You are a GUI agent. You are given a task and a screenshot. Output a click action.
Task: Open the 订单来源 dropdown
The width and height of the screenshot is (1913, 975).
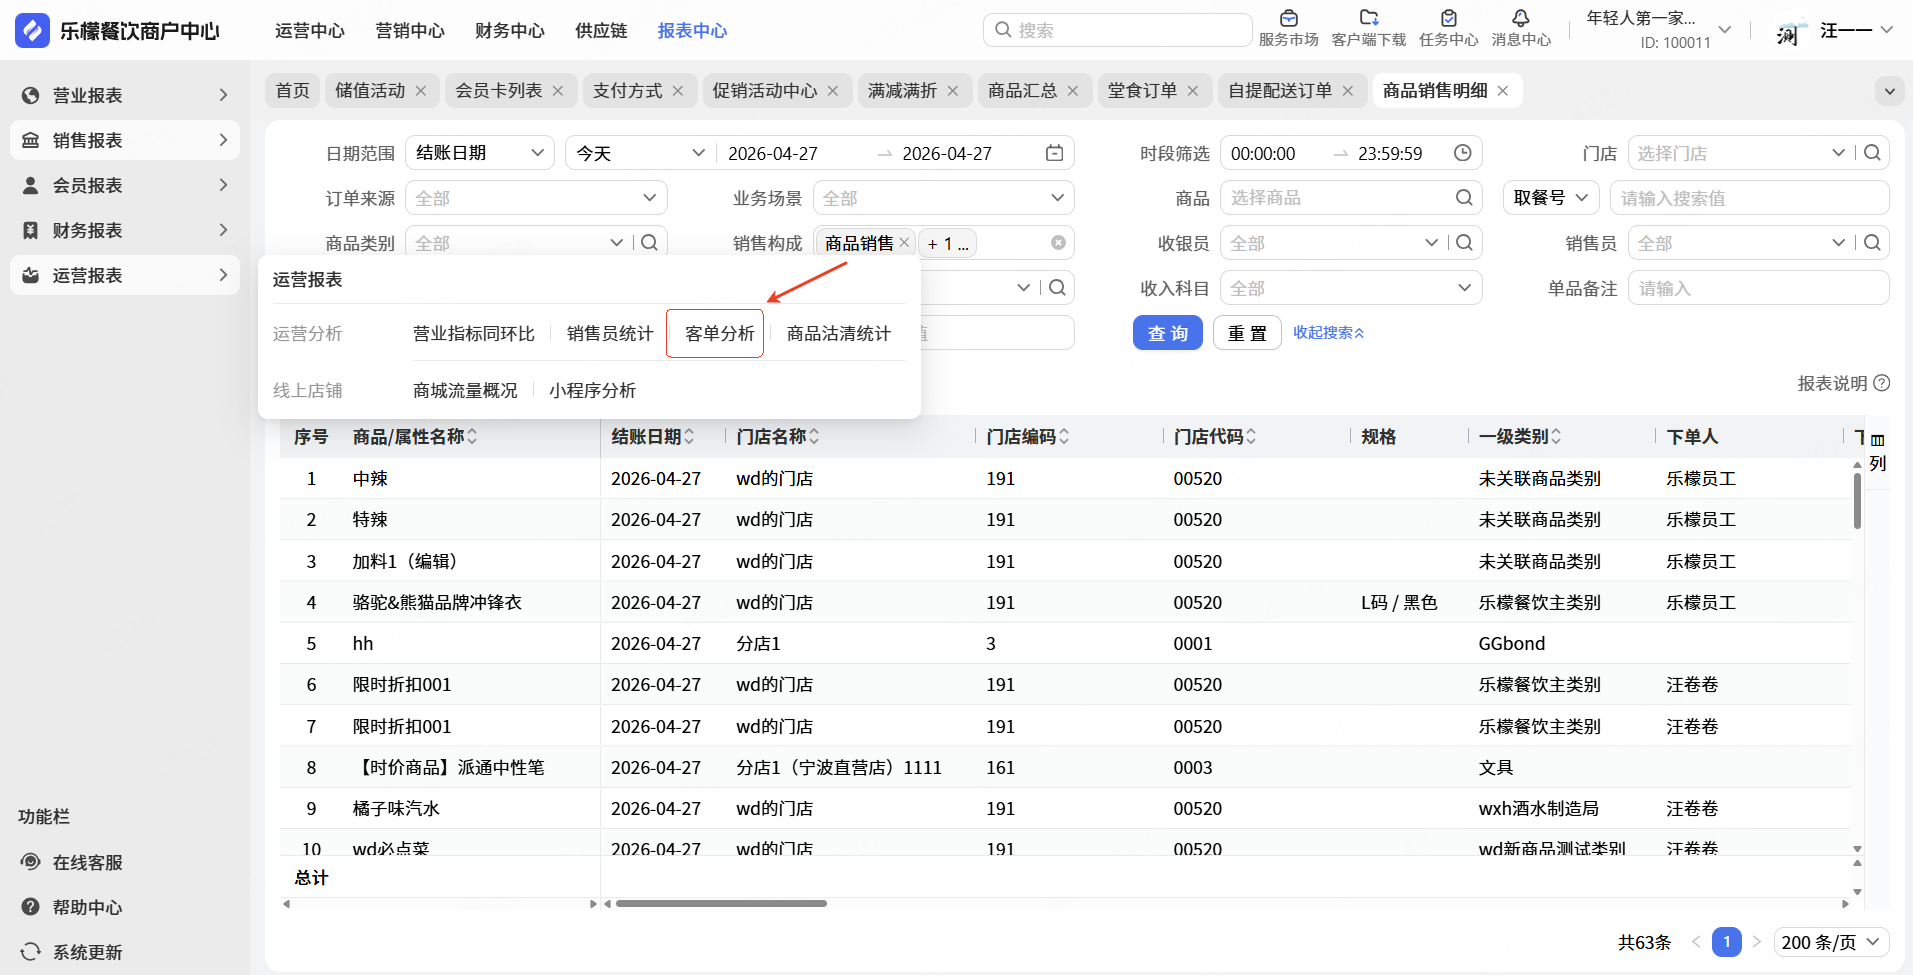point(536,198)
